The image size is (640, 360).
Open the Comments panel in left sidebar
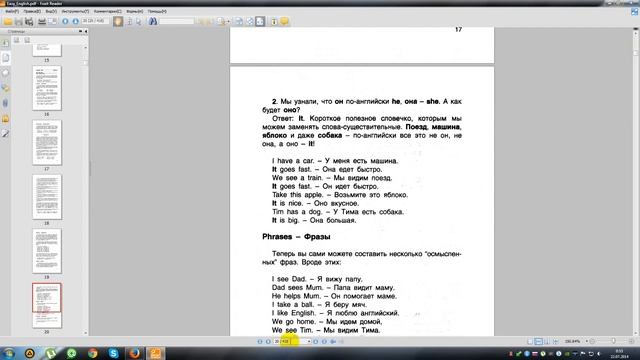click(x=5, y=88)
